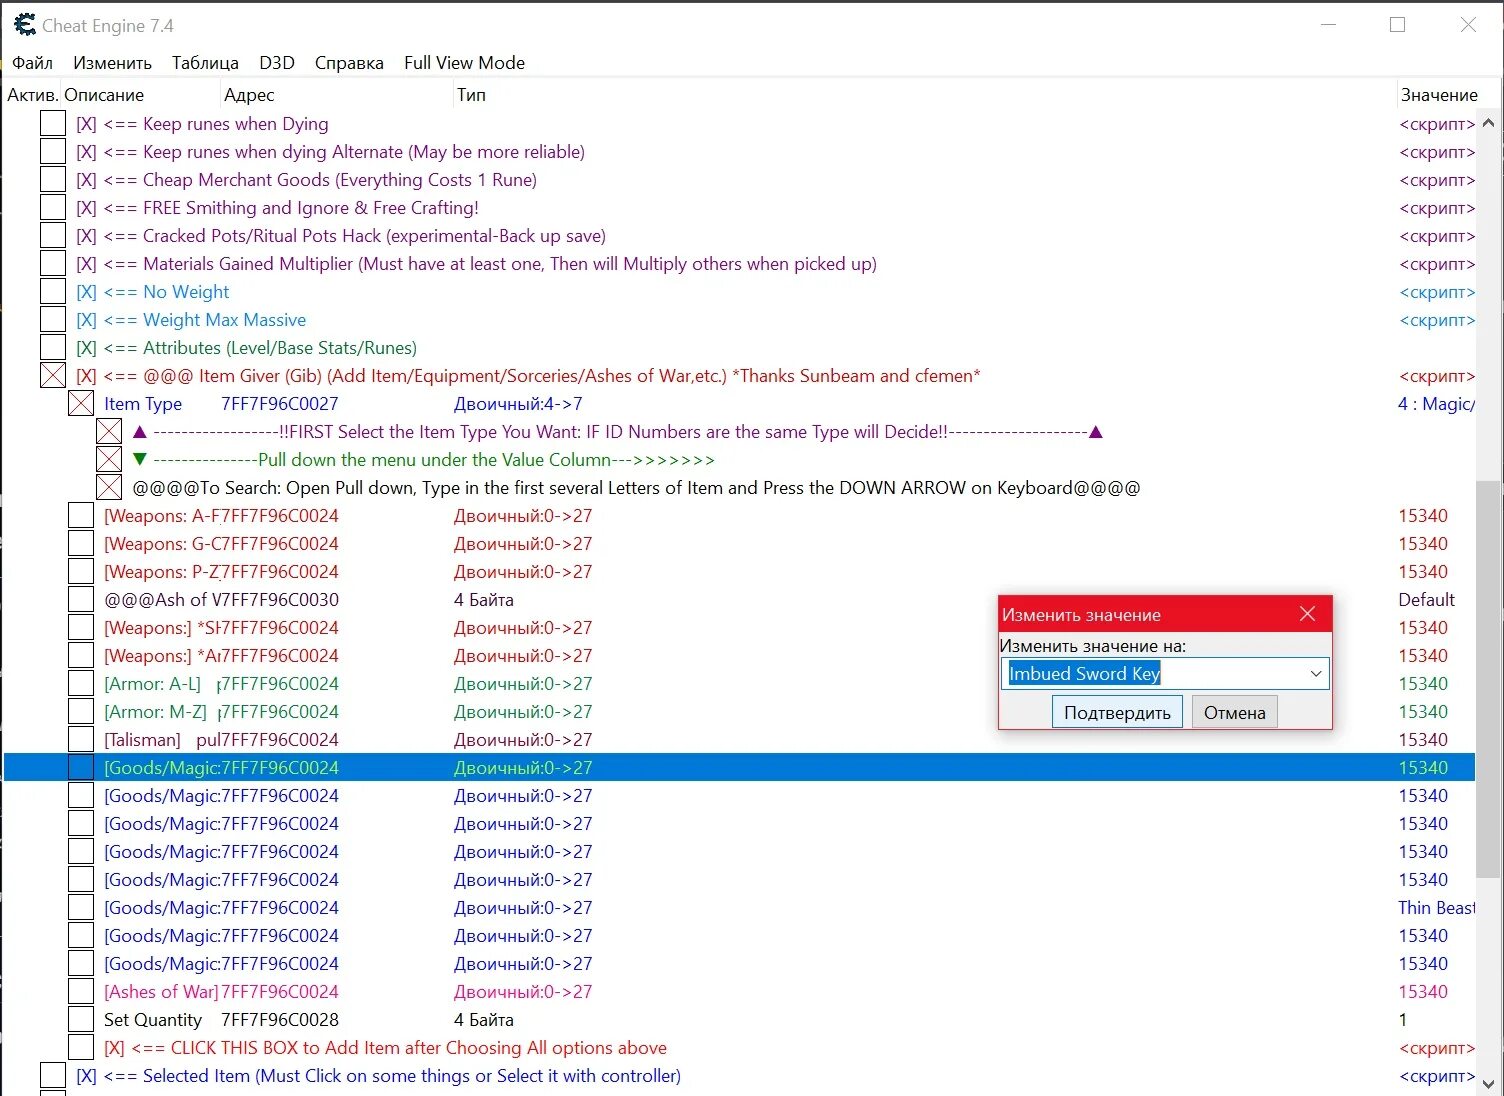
Task: Click Актив. column header
Action: coord(32,95)
